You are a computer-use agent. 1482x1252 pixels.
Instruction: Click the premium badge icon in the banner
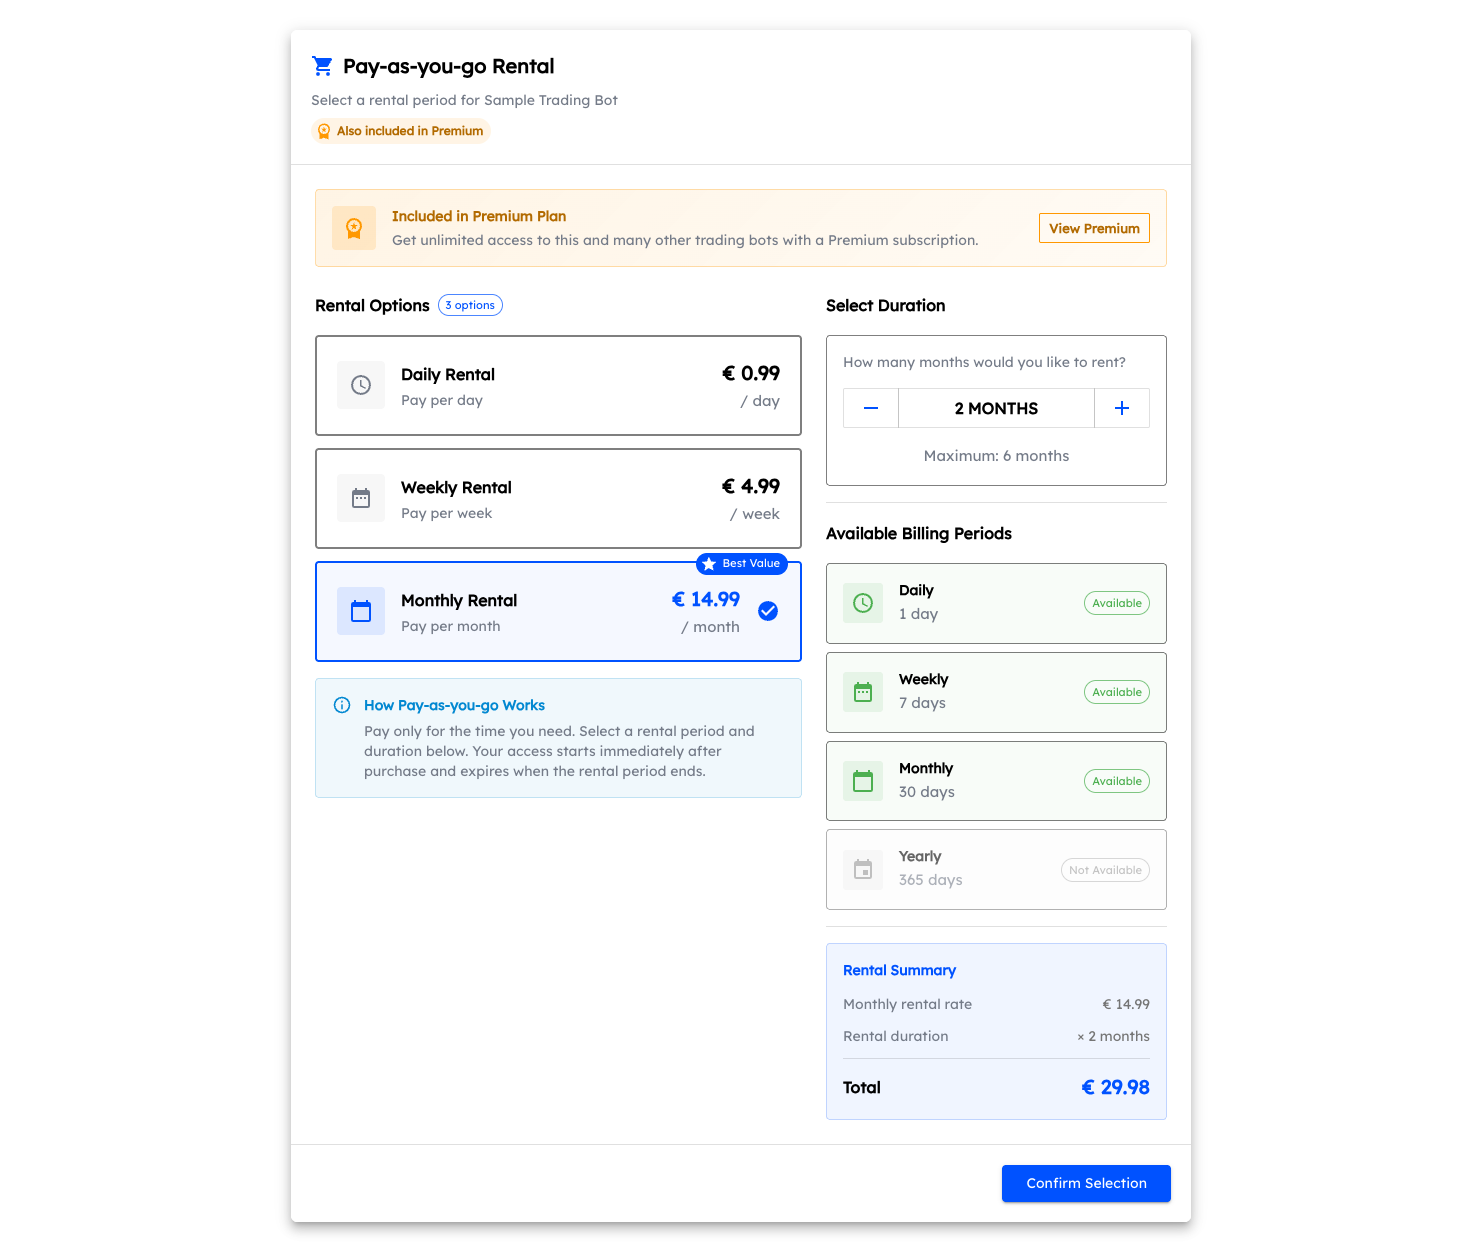[354, 228]
